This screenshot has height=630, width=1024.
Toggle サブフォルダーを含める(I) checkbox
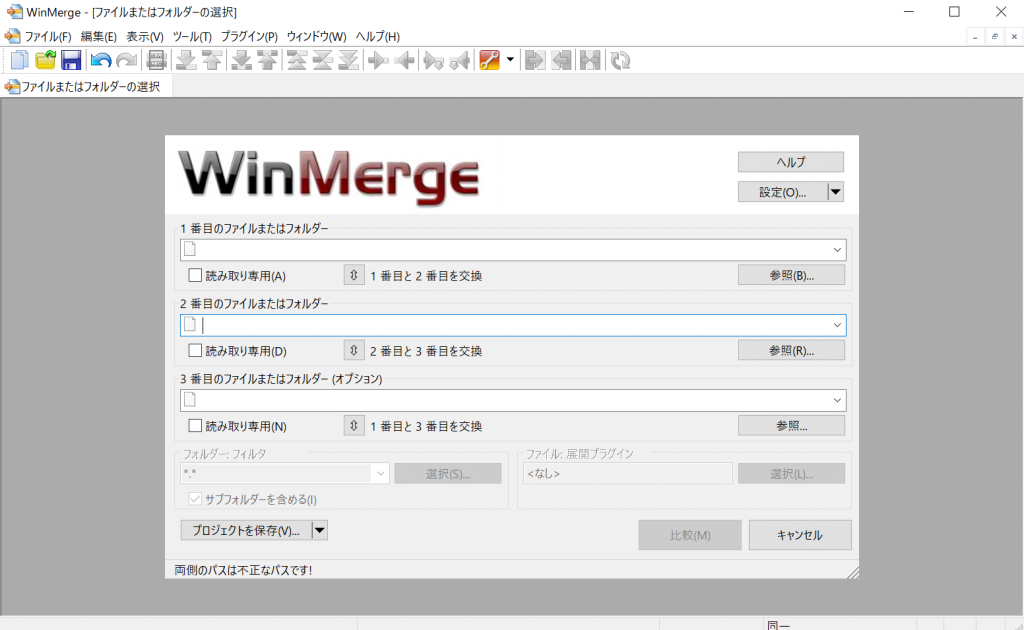coord(195,499)
